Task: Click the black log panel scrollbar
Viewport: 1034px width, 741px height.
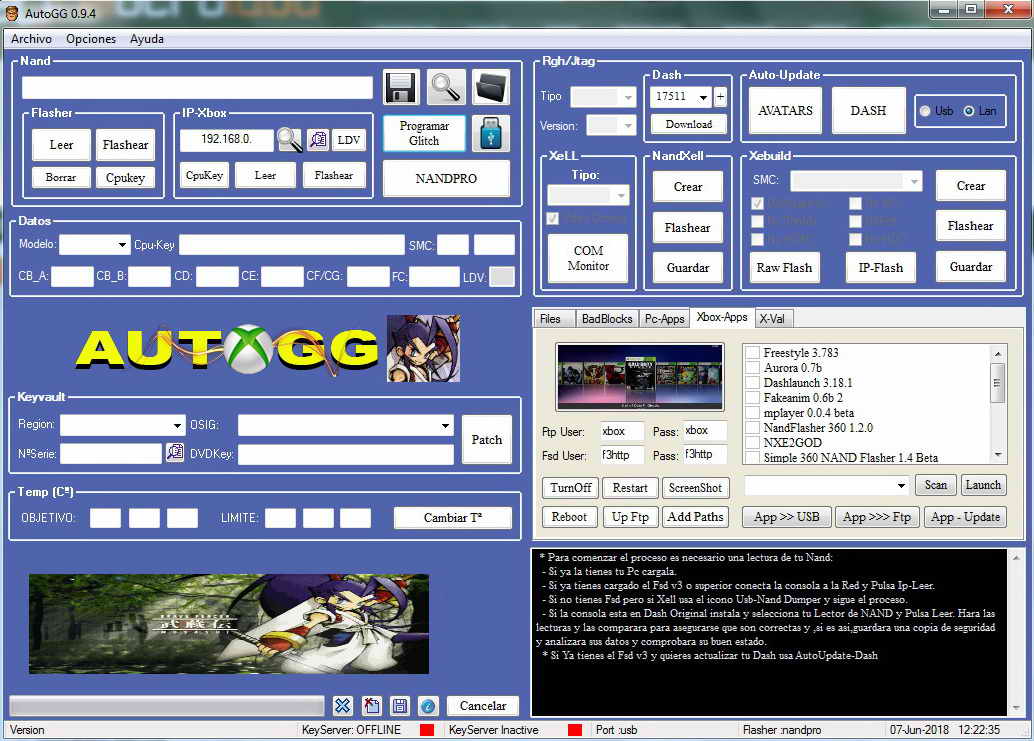Action: [x=1016, y=632]
